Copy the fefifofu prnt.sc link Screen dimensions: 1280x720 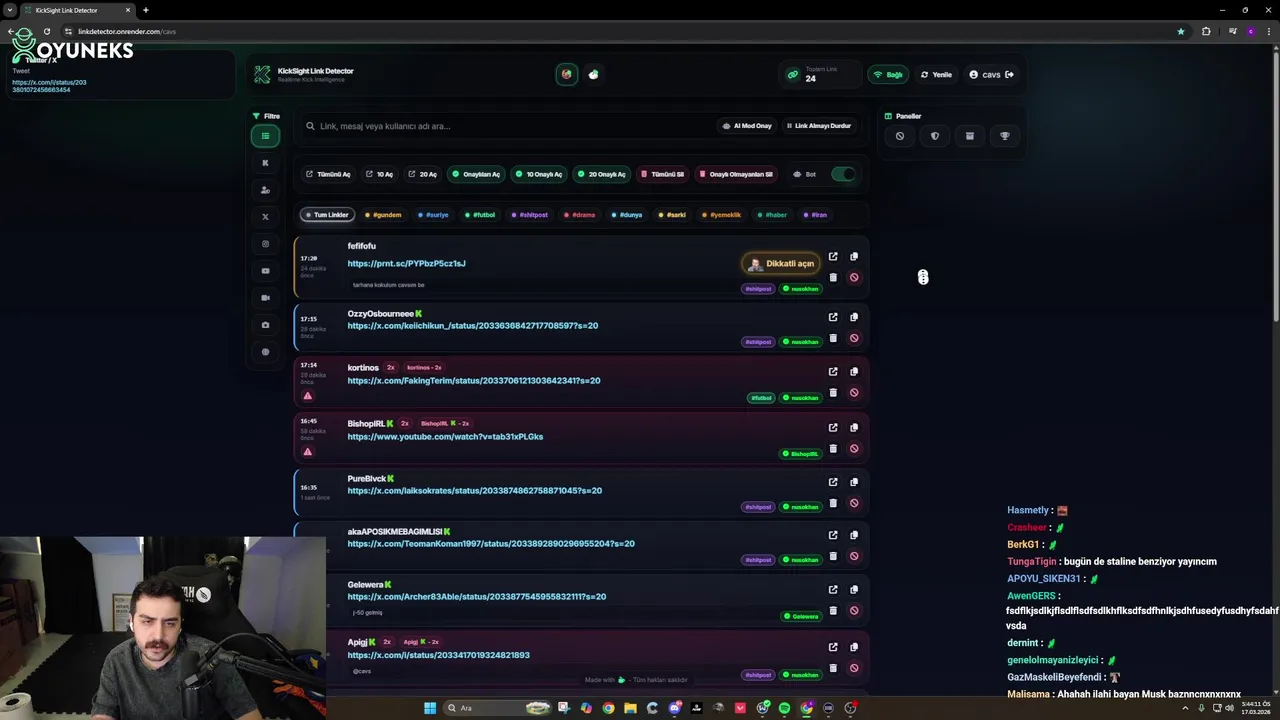click(x=854, y=257)
